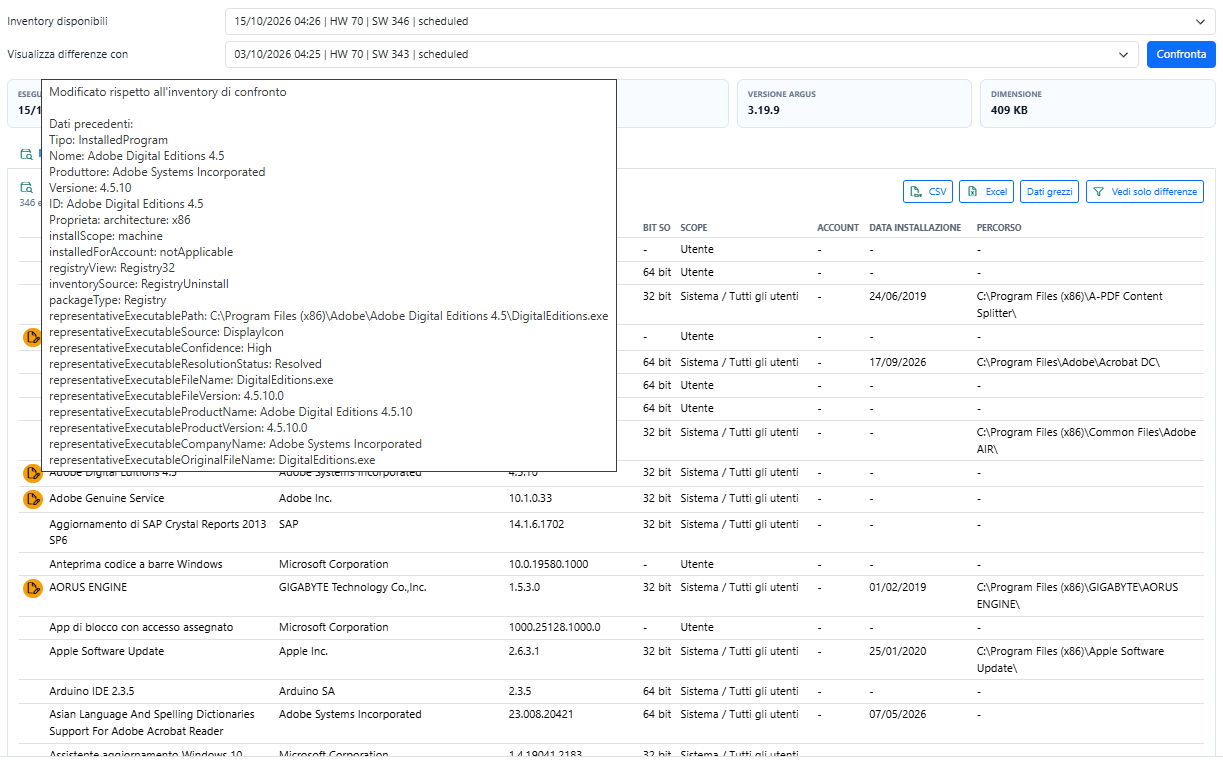Select version 1.5.3.0 cell
The width and height of the screenshot is (1223, 760).
[524, 587]
